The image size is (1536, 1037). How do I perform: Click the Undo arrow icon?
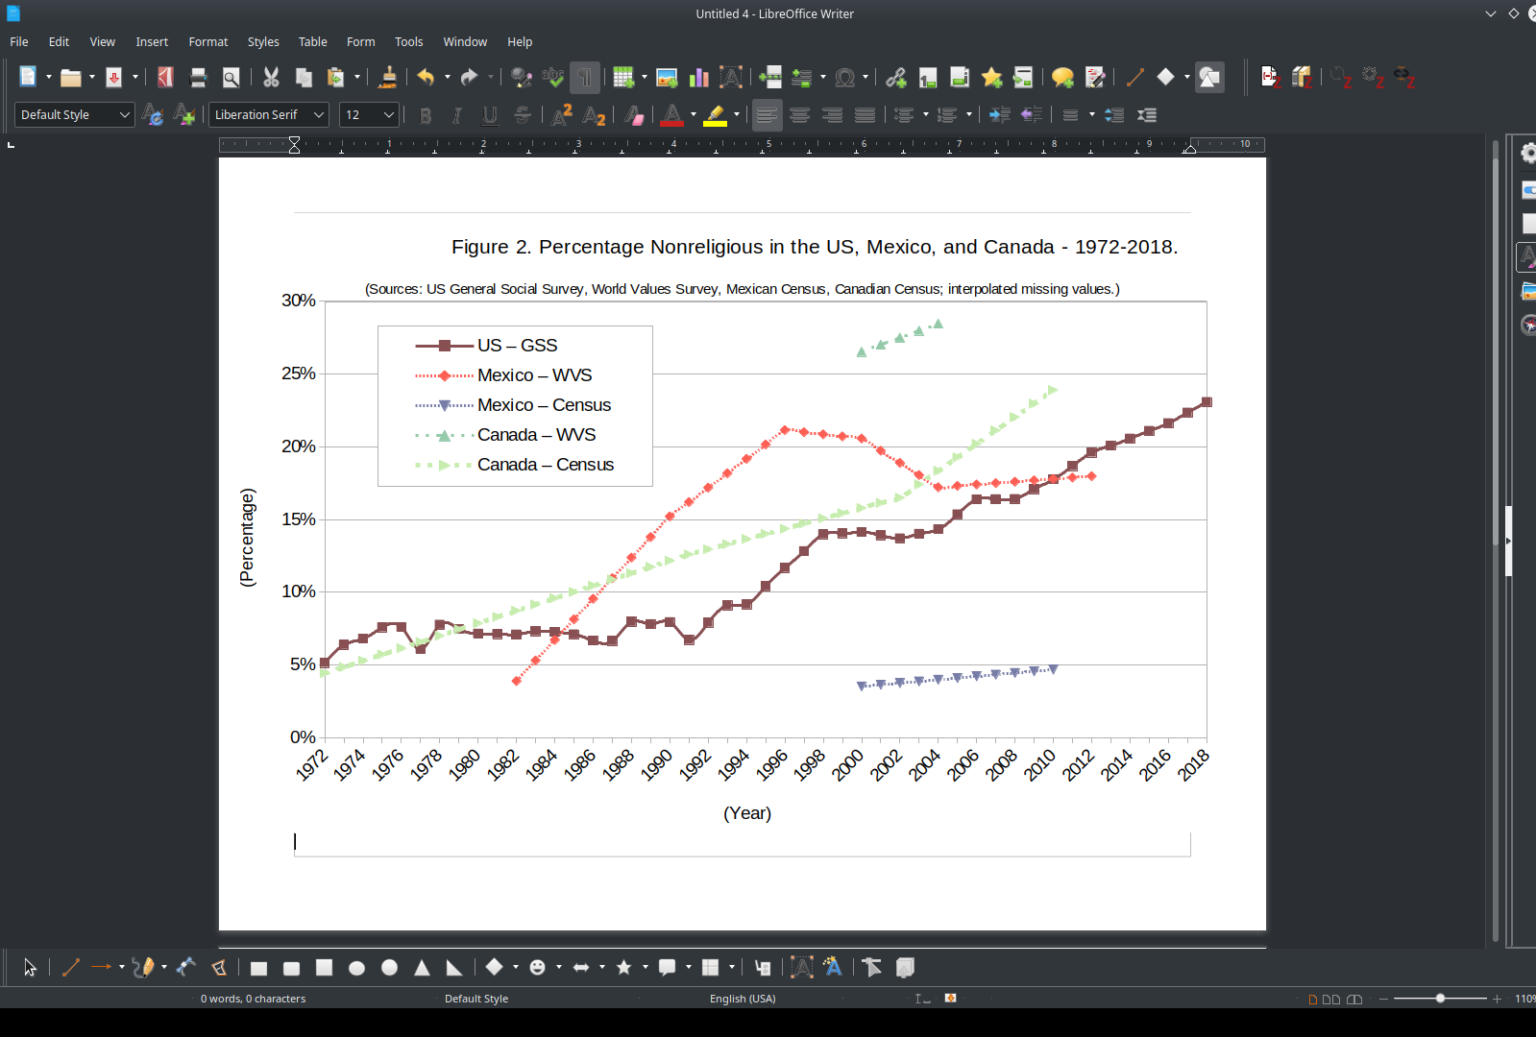(x=426, y=77)
